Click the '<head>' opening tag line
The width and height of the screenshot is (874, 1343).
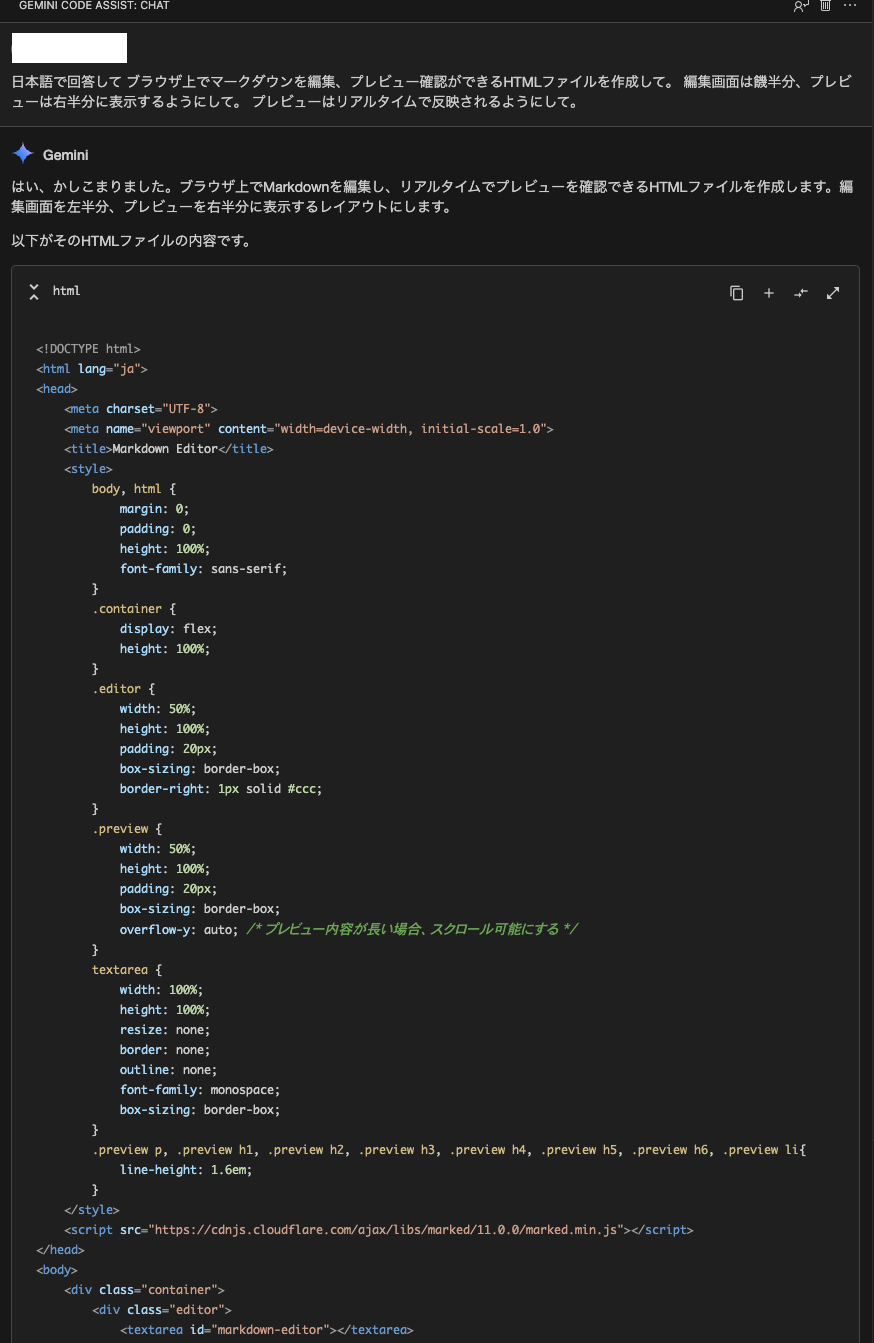[x=57, y=389]
